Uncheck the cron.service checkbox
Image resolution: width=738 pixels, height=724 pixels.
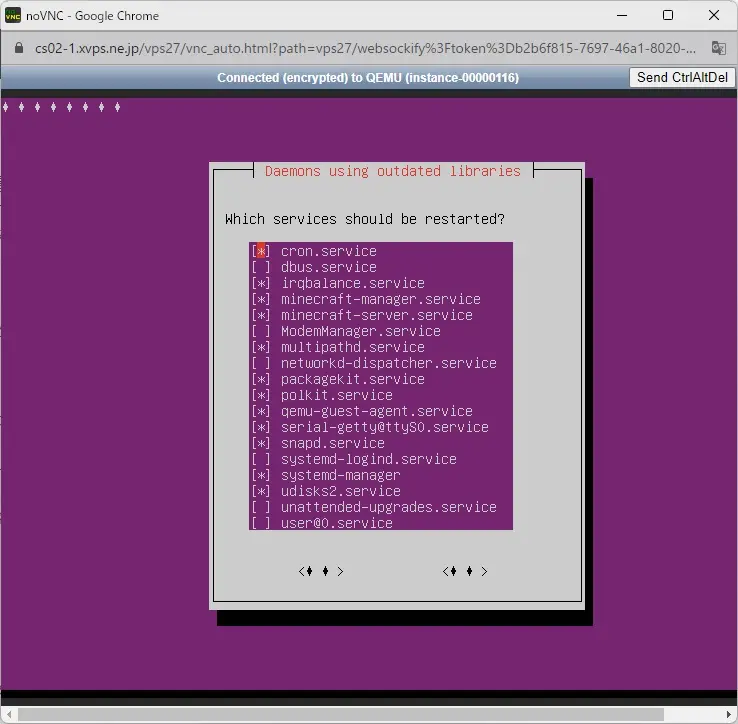tap(261, 251)
